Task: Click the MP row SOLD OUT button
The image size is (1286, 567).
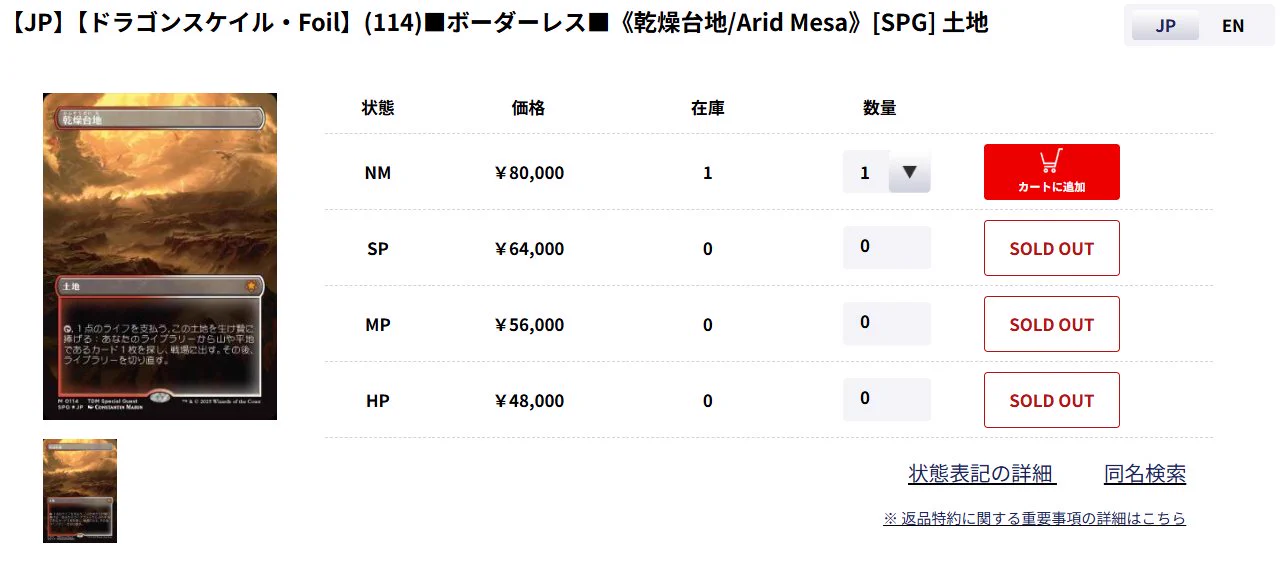Action: coord(1051,324)
